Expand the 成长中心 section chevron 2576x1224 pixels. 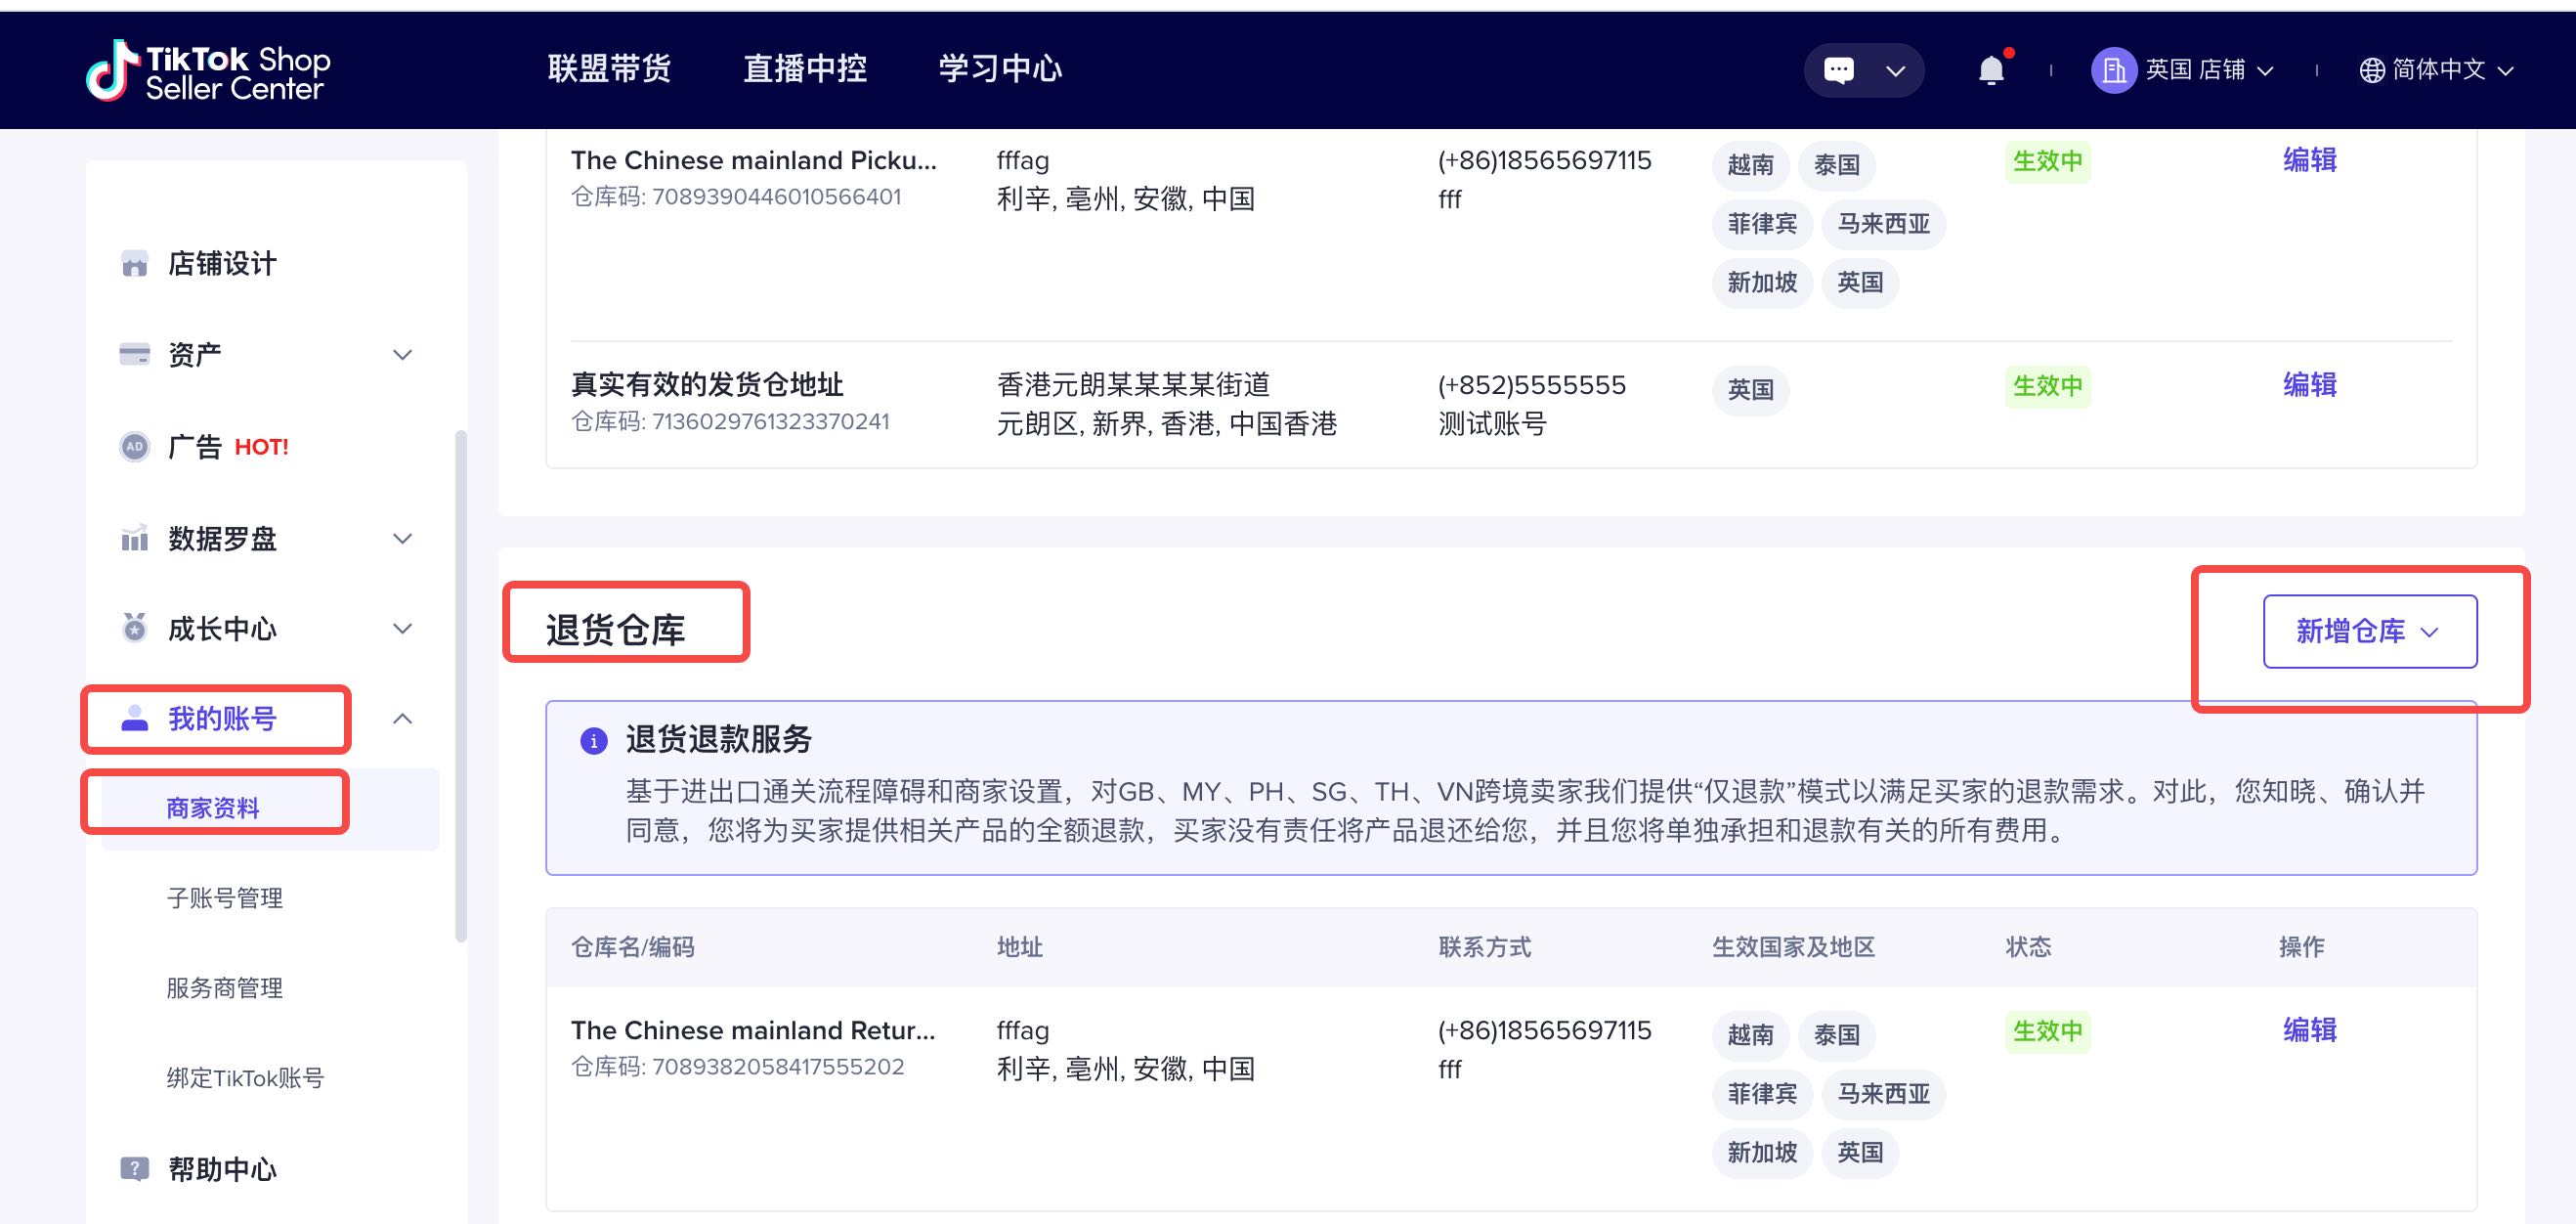point(402,629)
